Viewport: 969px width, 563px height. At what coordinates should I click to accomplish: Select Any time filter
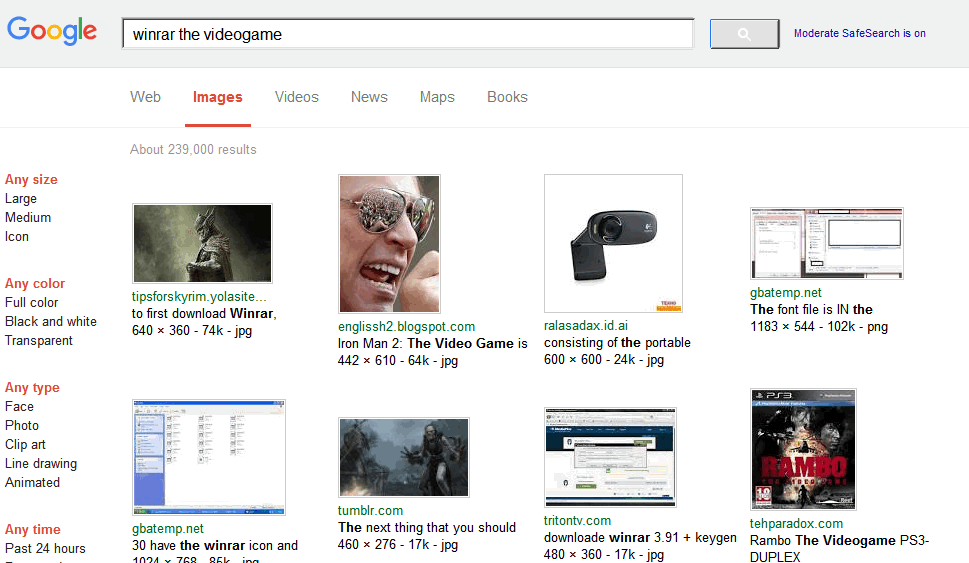33,530
